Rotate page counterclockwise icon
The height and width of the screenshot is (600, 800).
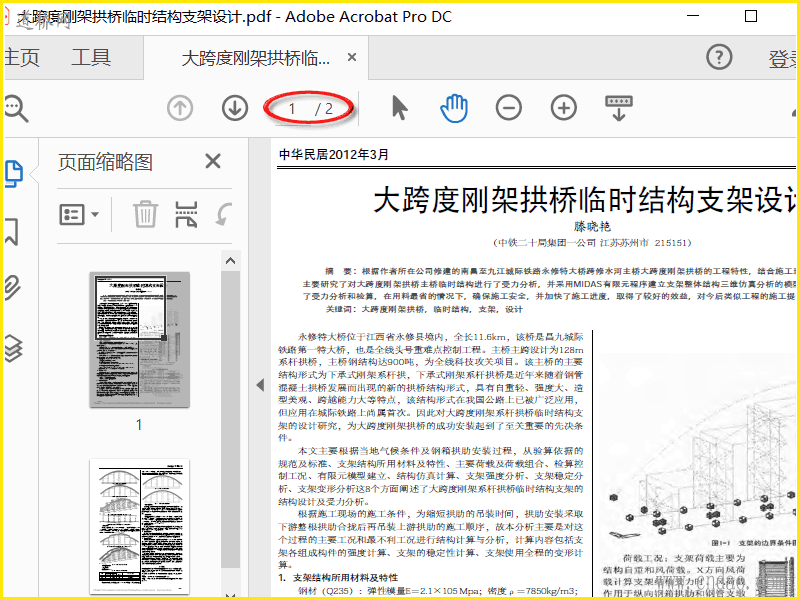pos(224,214)
